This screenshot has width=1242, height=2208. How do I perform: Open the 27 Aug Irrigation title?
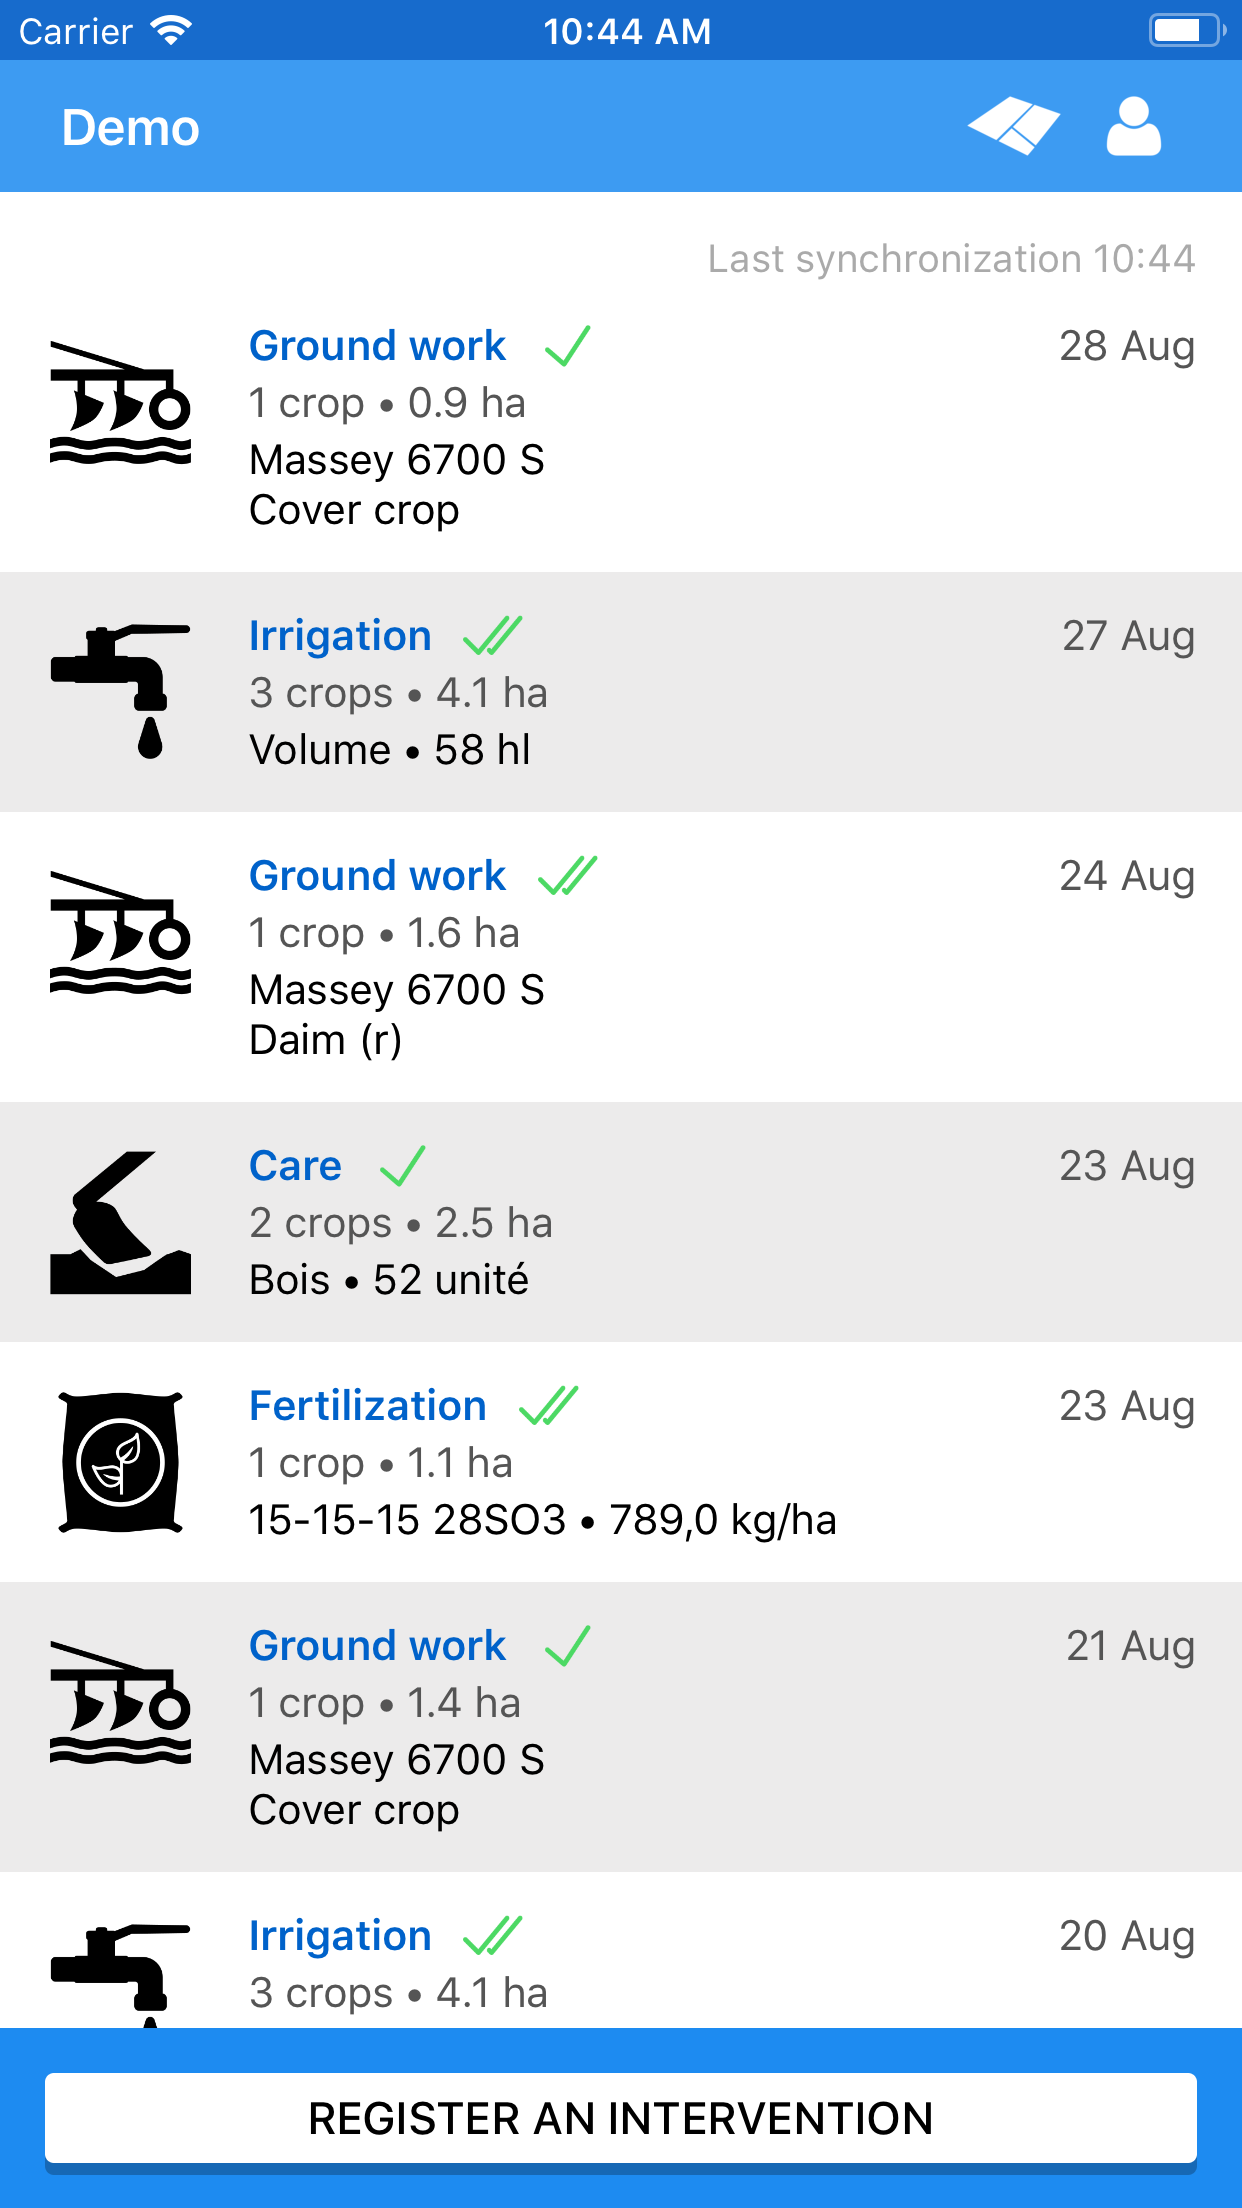click(x=340, y=636)
